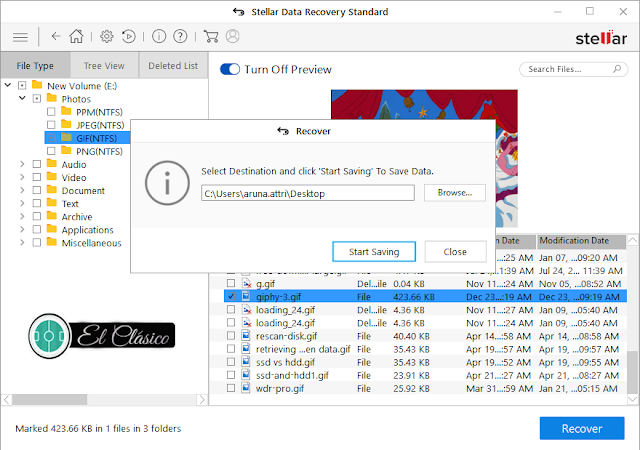Close the Recover dialog with Close button
Viewport: 640px width, 450px height.
tap(455, 252)
